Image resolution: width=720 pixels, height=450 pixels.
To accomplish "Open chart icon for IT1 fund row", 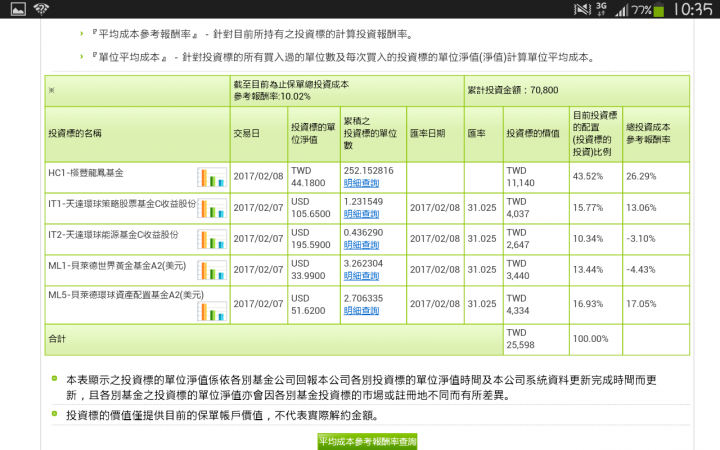I will 212,208.
